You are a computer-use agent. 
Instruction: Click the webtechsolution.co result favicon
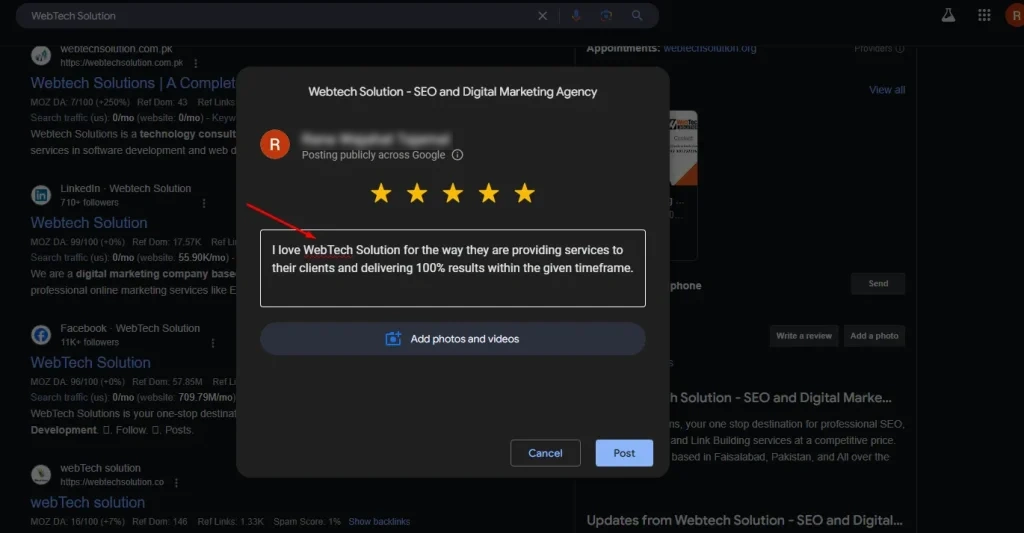41,474
